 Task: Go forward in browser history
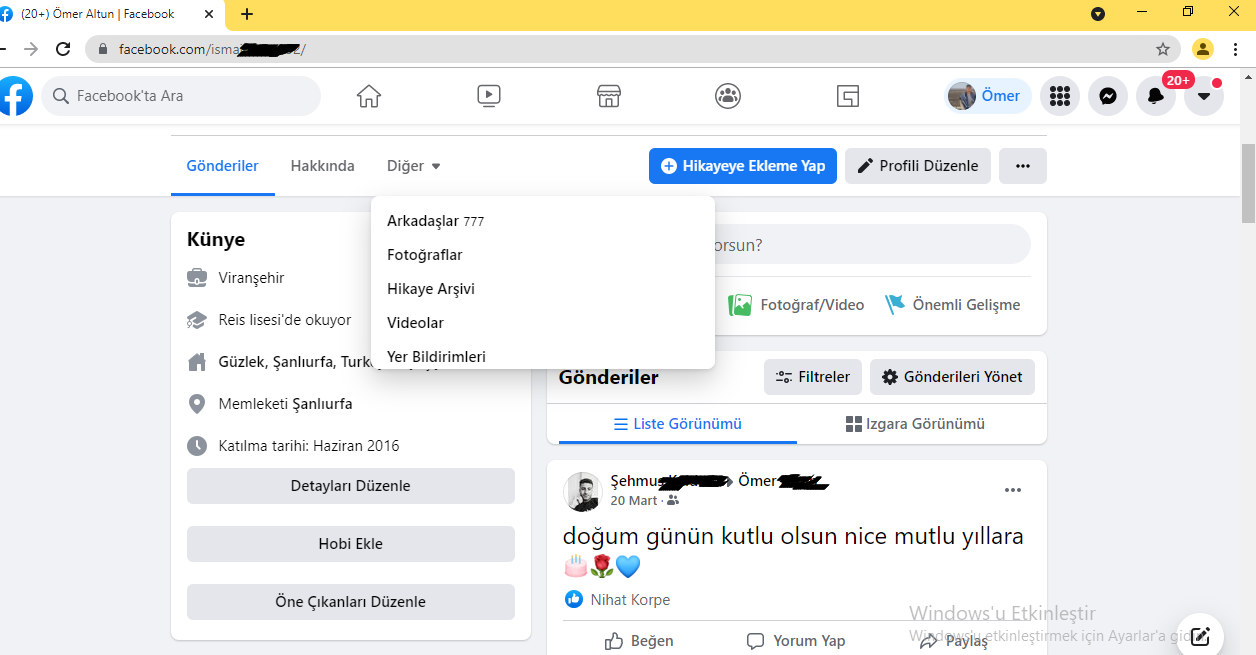click(x=31, y=49)
